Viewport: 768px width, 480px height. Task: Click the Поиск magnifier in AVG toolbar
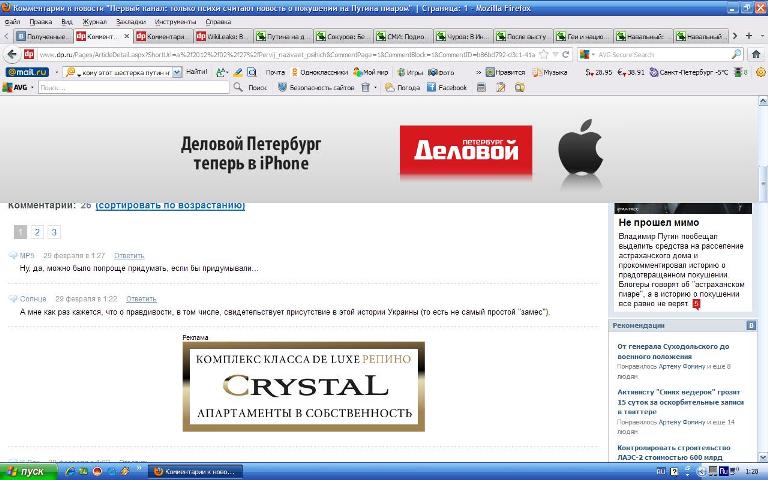(238, 87)
